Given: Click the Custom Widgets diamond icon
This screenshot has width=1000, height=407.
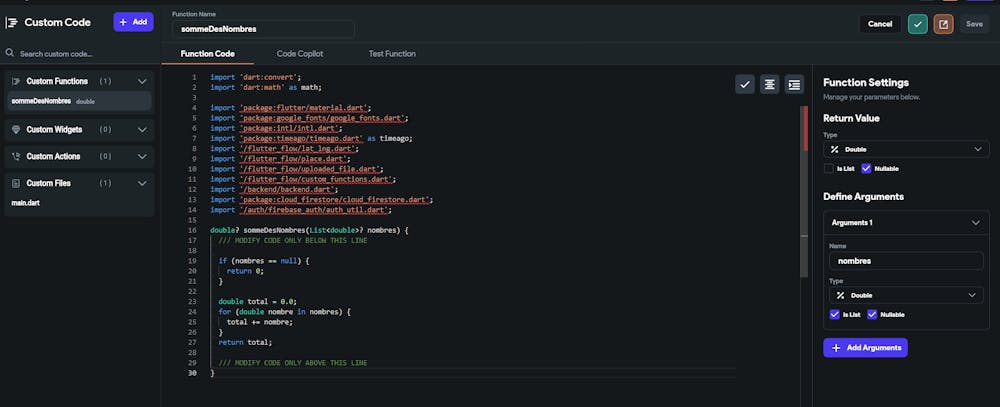Looking at the screenshot, I should [x=16, y=129].
